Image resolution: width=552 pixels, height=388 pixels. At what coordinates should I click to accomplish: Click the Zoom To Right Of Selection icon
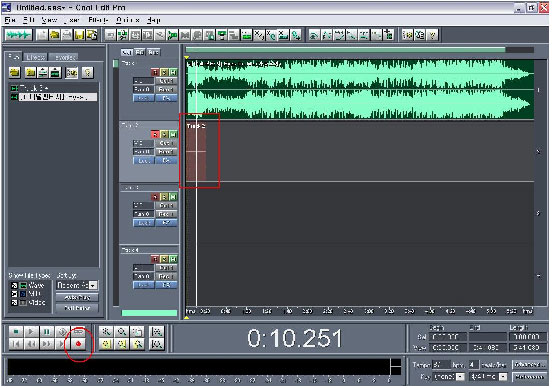(x=137, y=344)
